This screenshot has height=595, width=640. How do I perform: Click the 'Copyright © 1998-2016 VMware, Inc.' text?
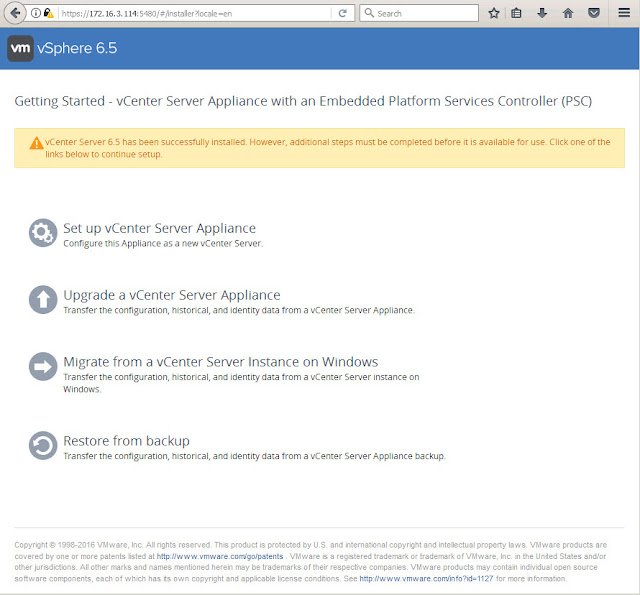(x=79, y=545)
